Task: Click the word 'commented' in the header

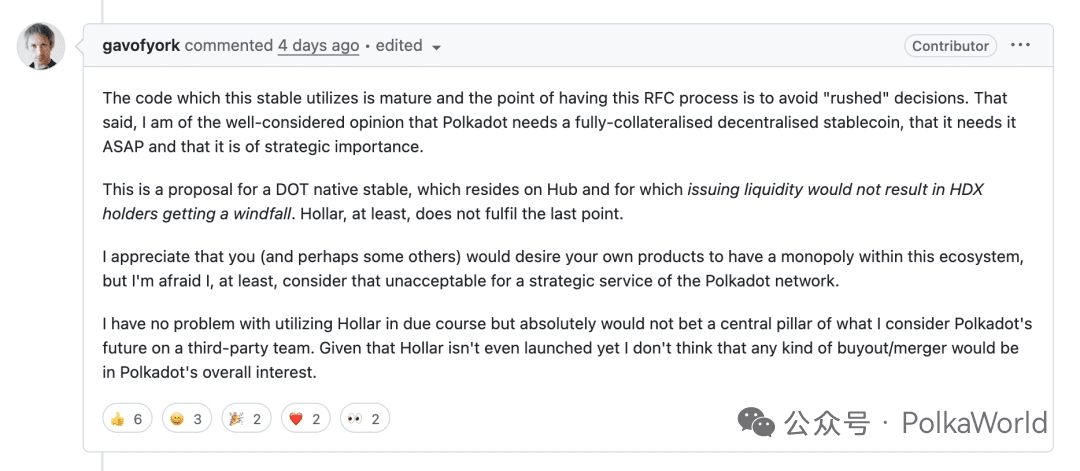Action: click(229, 45)
